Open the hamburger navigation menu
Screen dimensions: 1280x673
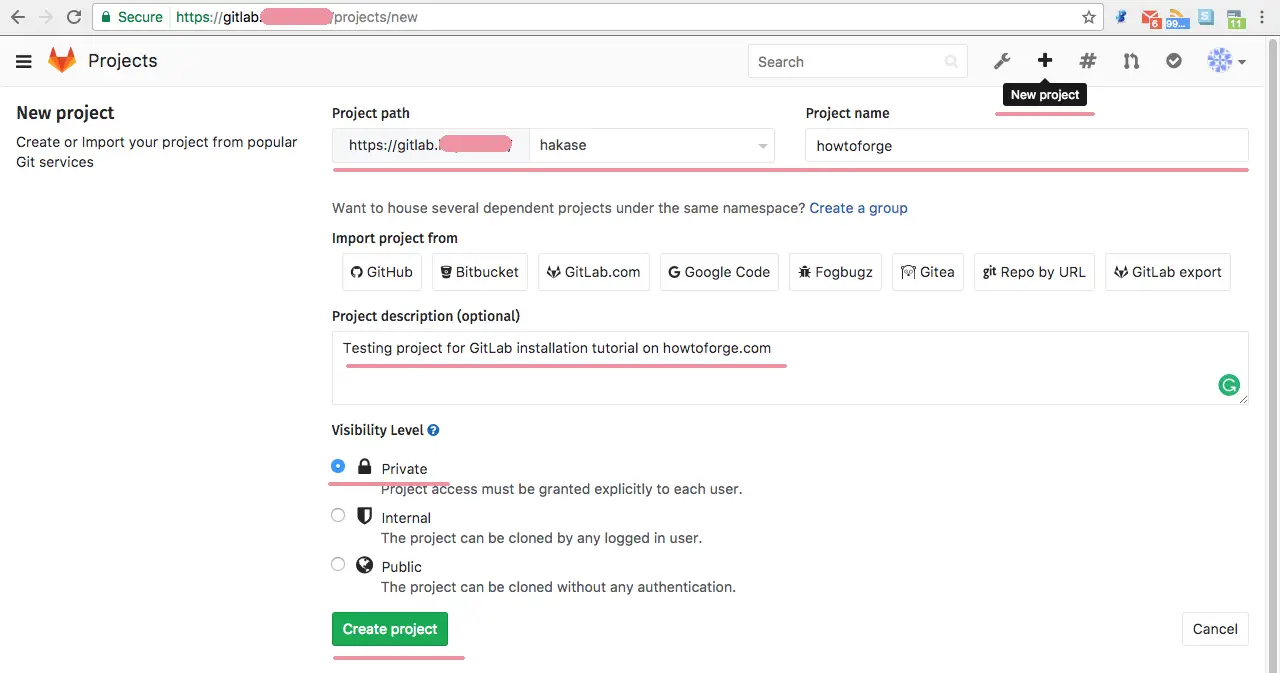click(24, 62)
